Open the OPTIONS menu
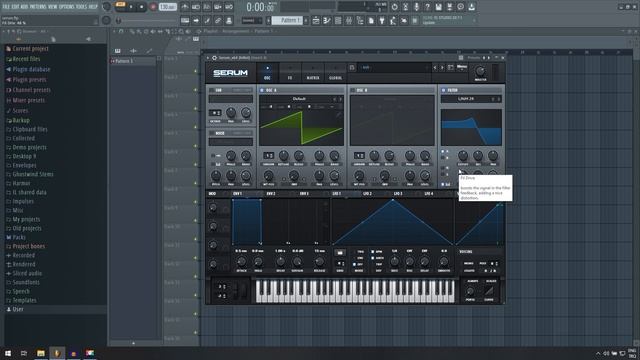 (x=67, y=7)
